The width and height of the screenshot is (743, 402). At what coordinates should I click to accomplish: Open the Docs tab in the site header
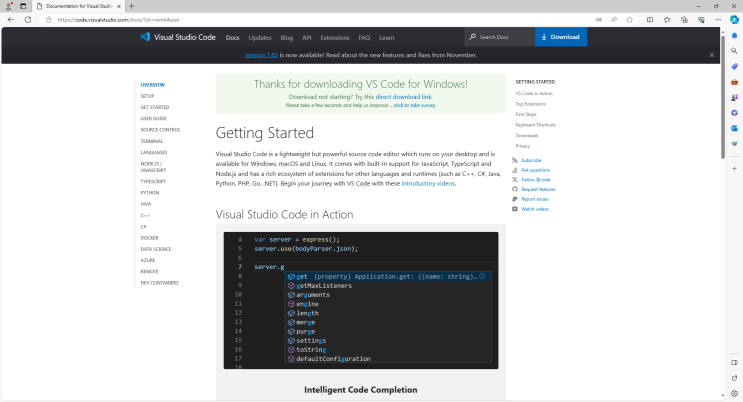[x=232, y=37]
